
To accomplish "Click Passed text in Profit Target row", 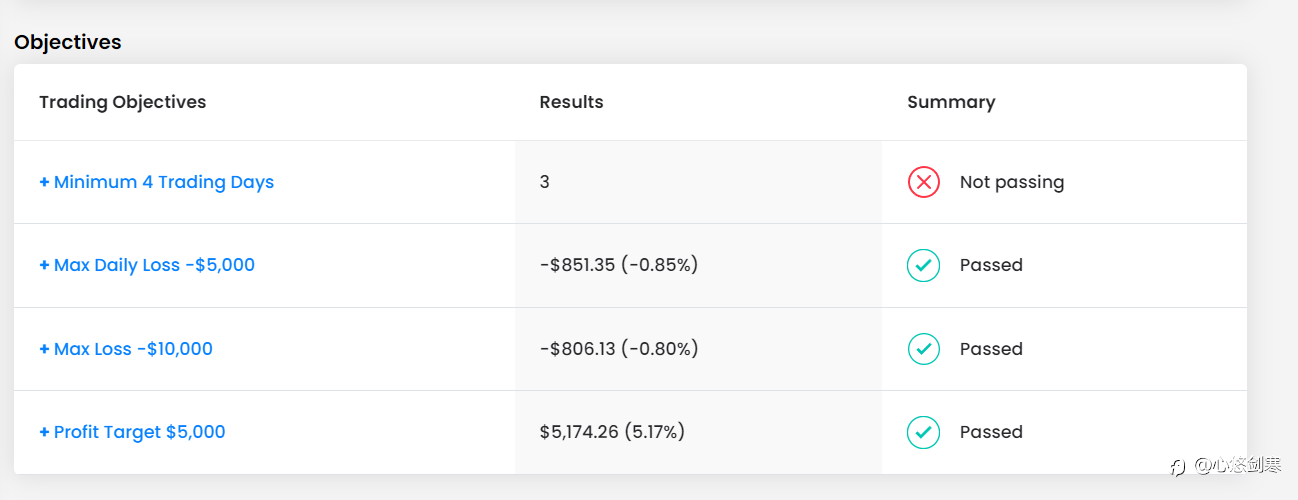I will (991, 432).
